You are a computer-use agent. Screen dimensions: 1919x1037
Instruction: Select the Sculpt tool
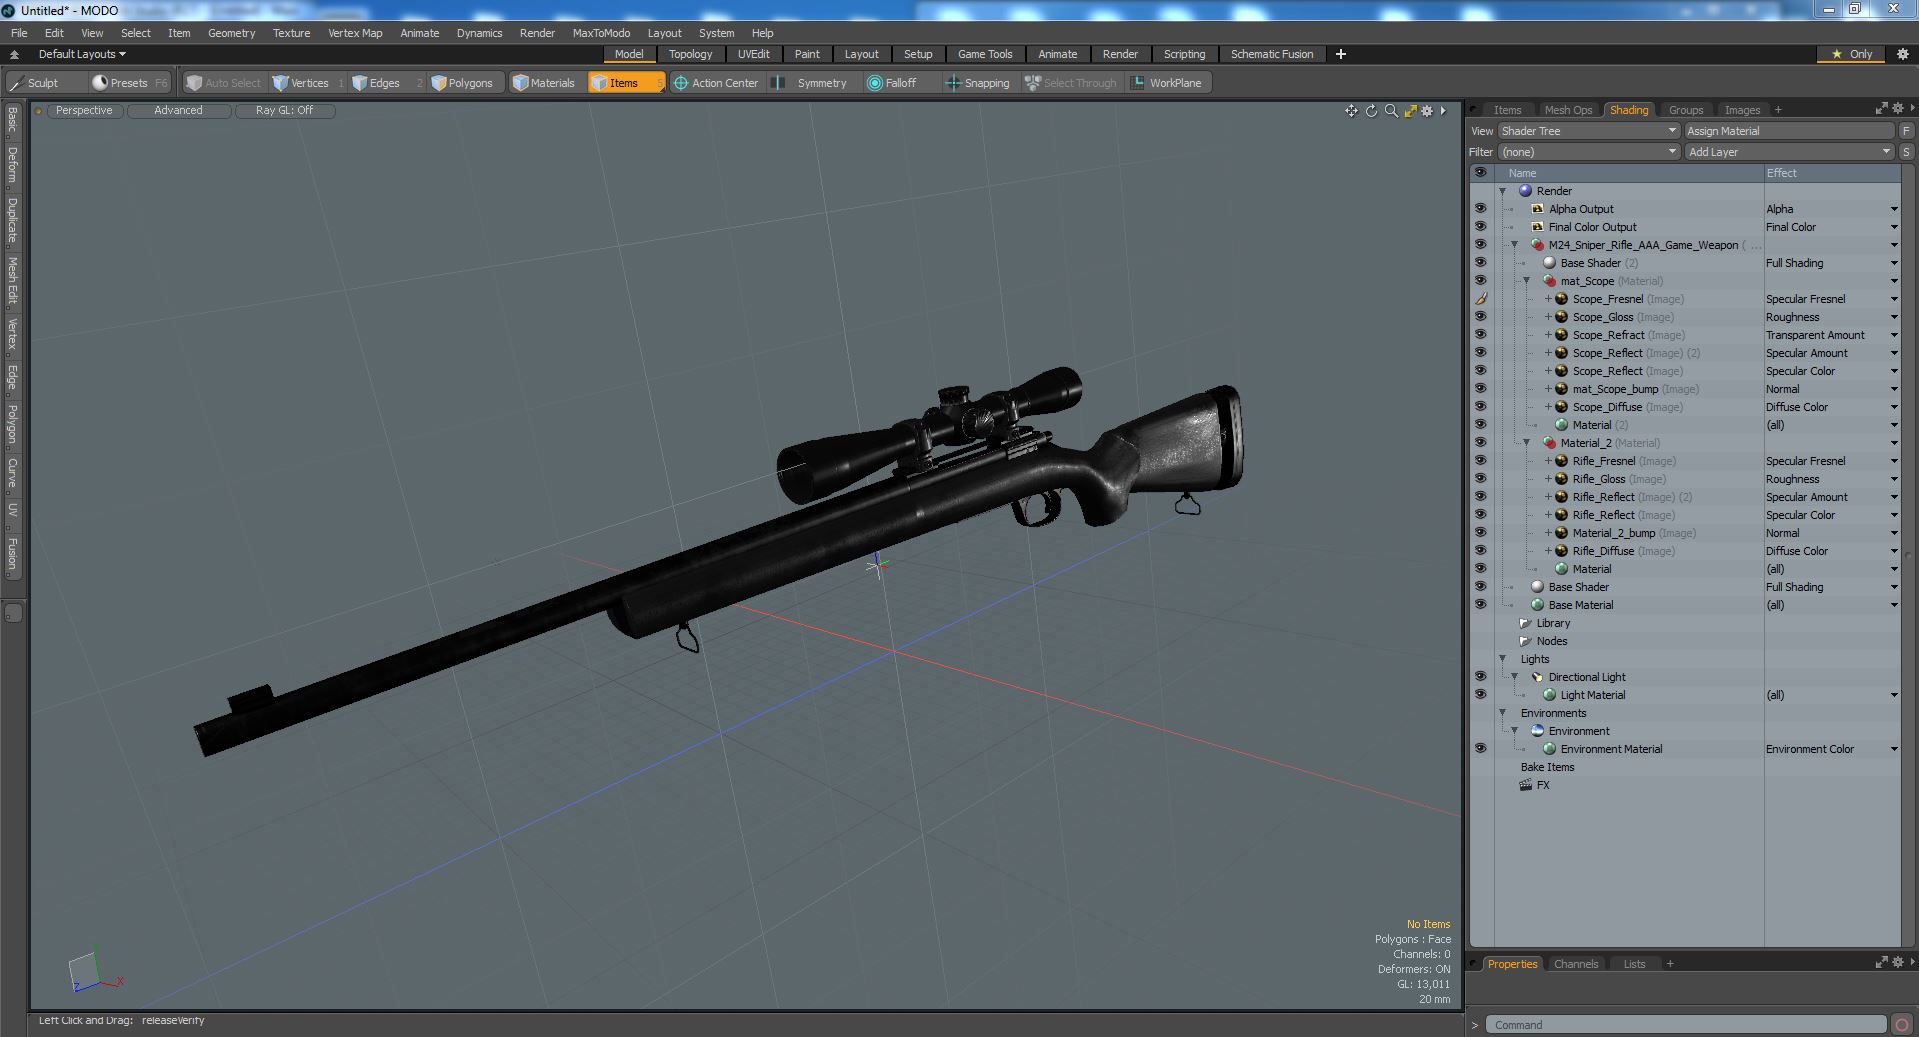(34, 83)
